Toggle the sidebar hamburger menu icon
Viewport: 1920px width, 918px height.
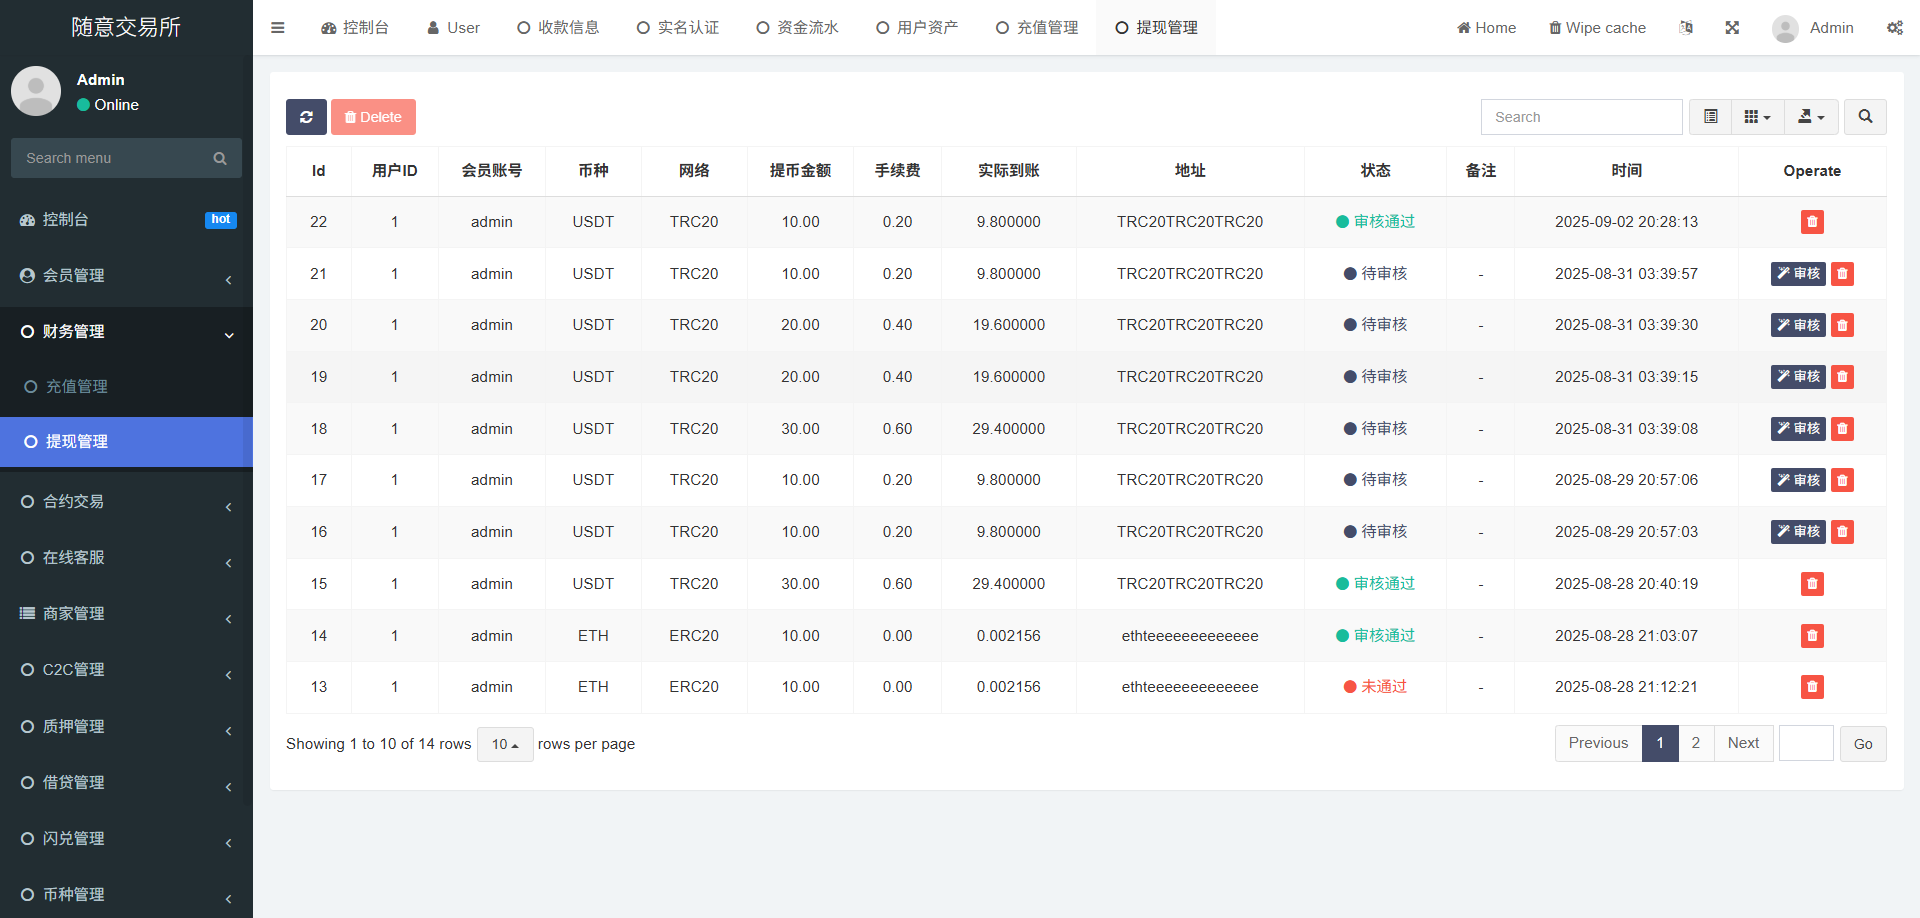(278, 28)
